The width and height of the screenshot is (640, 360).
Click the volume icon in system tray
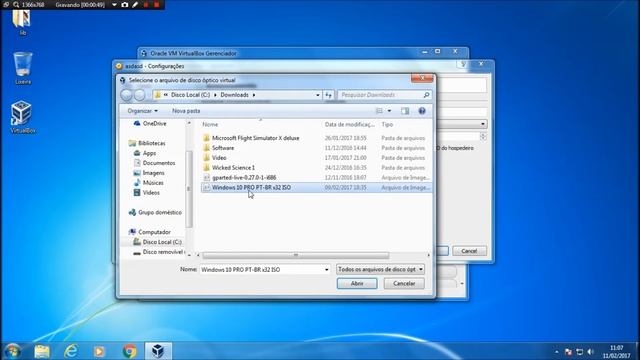(591, 351)
